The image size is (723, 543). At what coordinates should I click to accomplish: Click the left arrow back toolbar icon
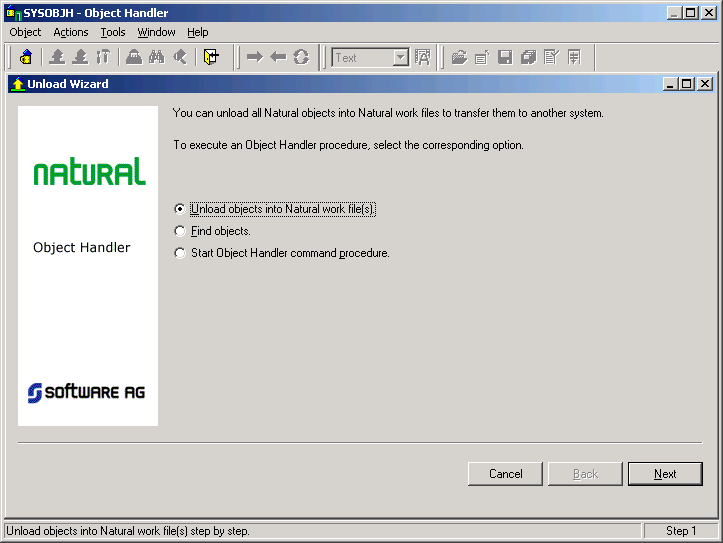click(x=278, y=58)
